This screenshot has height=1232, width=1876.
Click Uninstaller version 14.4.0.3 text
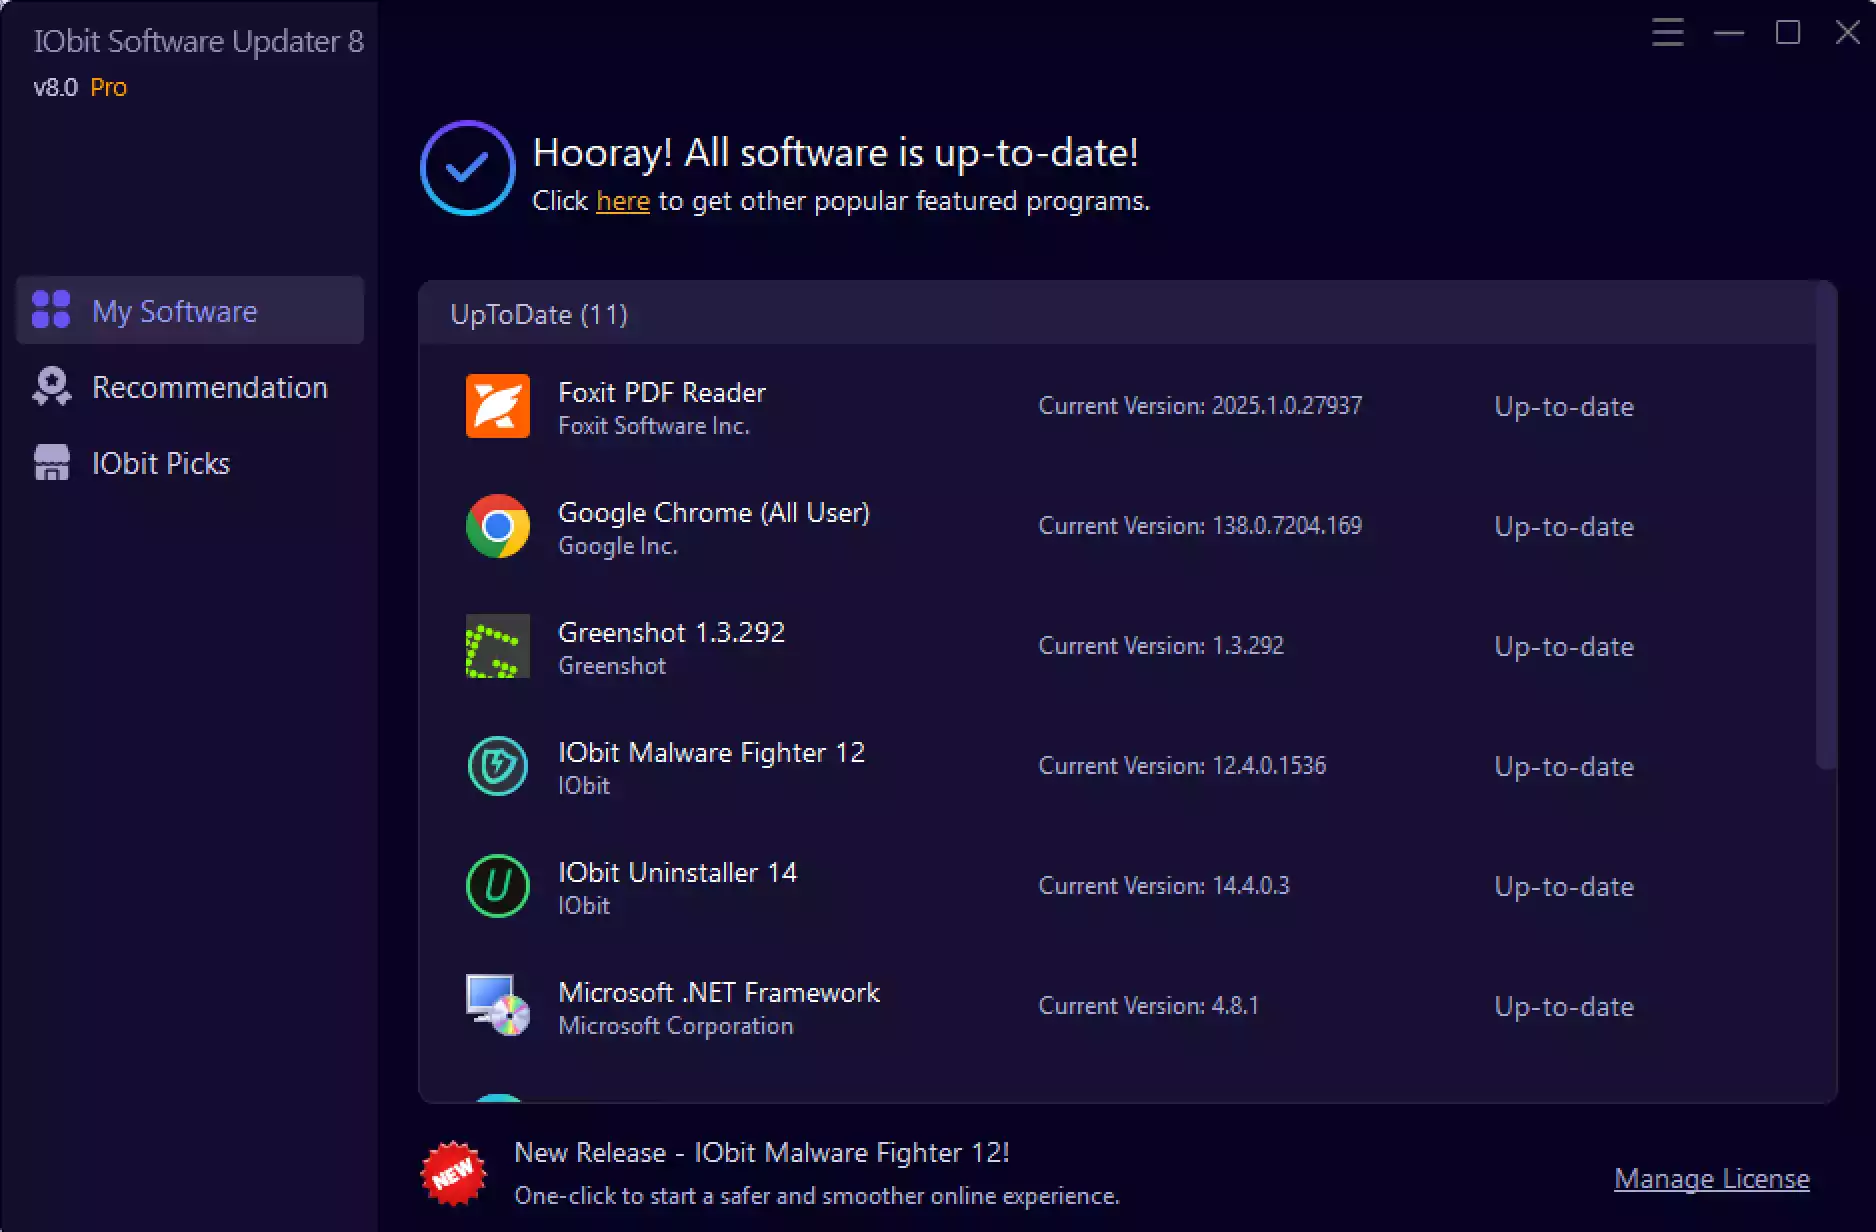(1164, 886)
